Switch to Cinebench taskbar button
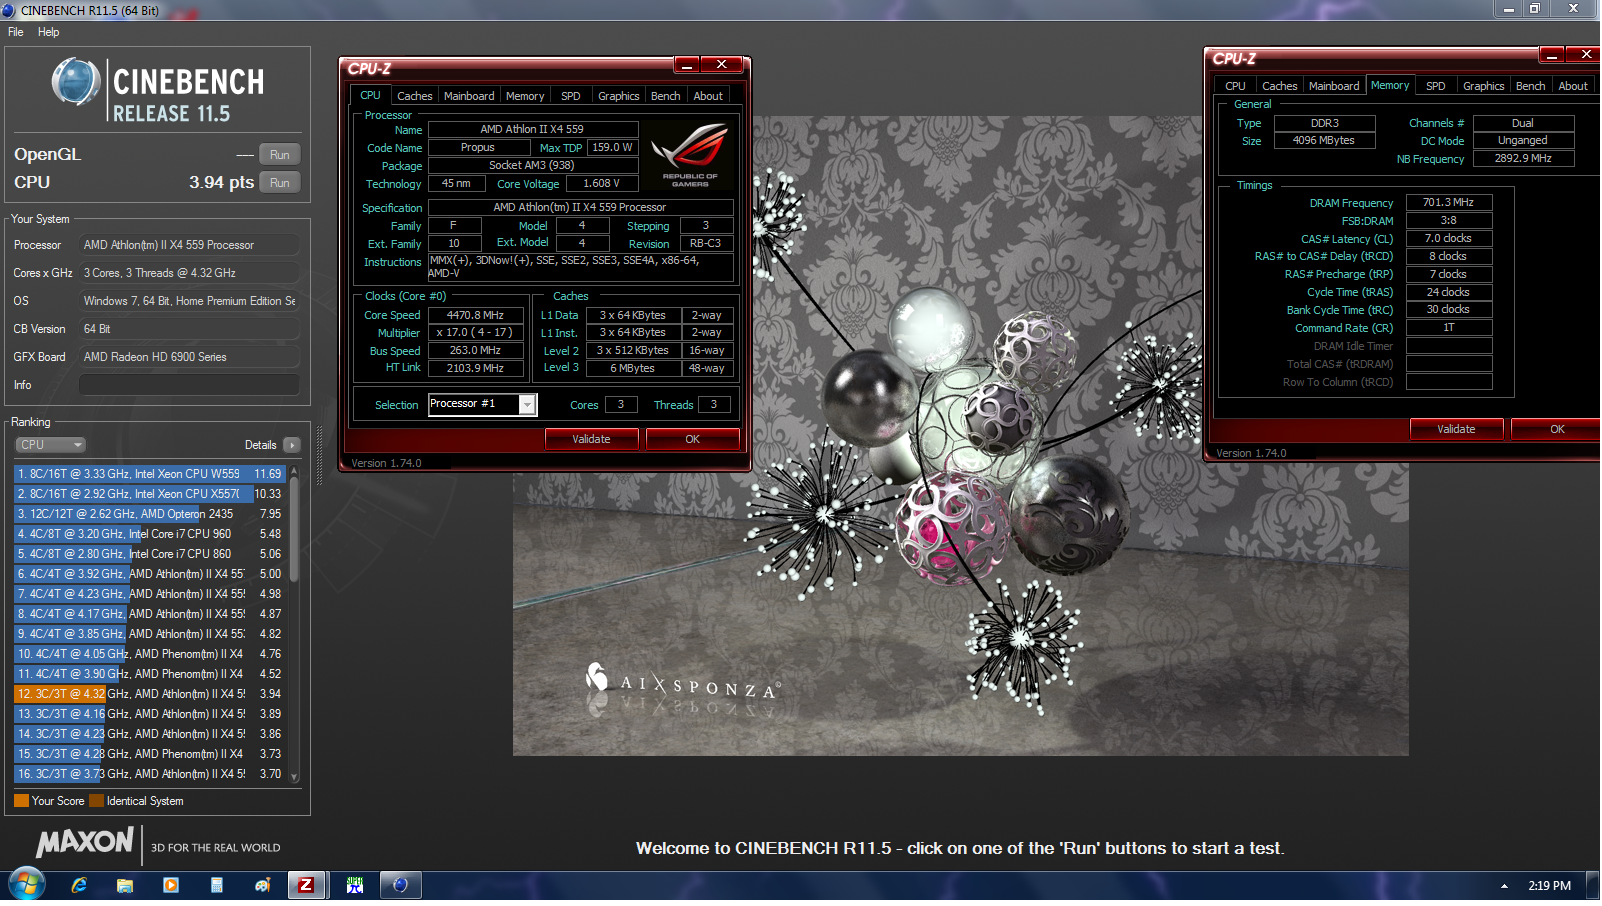This screenshot has width=1602, height=906. [x=401, y=885]
